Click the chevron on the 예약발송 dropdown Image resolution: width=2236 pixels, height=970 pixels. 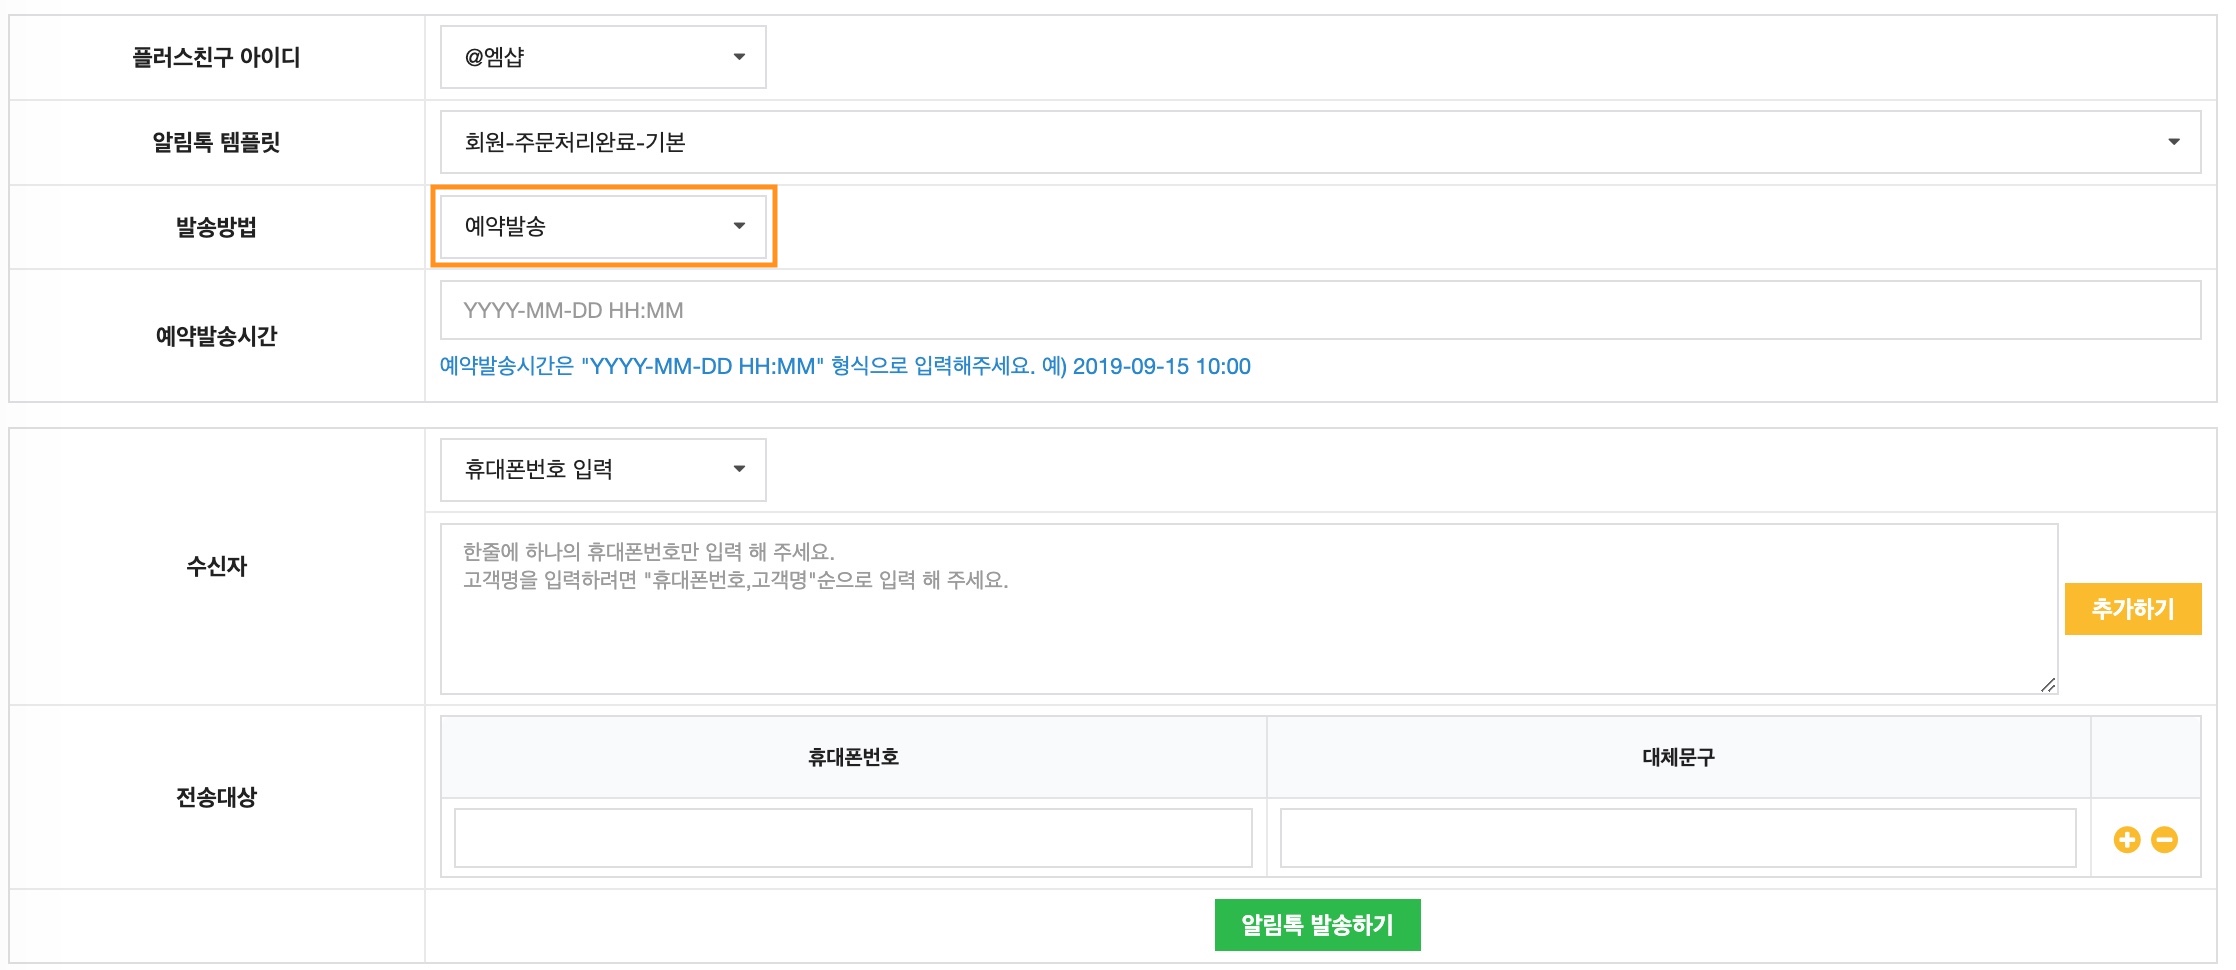tap(739, 226)
